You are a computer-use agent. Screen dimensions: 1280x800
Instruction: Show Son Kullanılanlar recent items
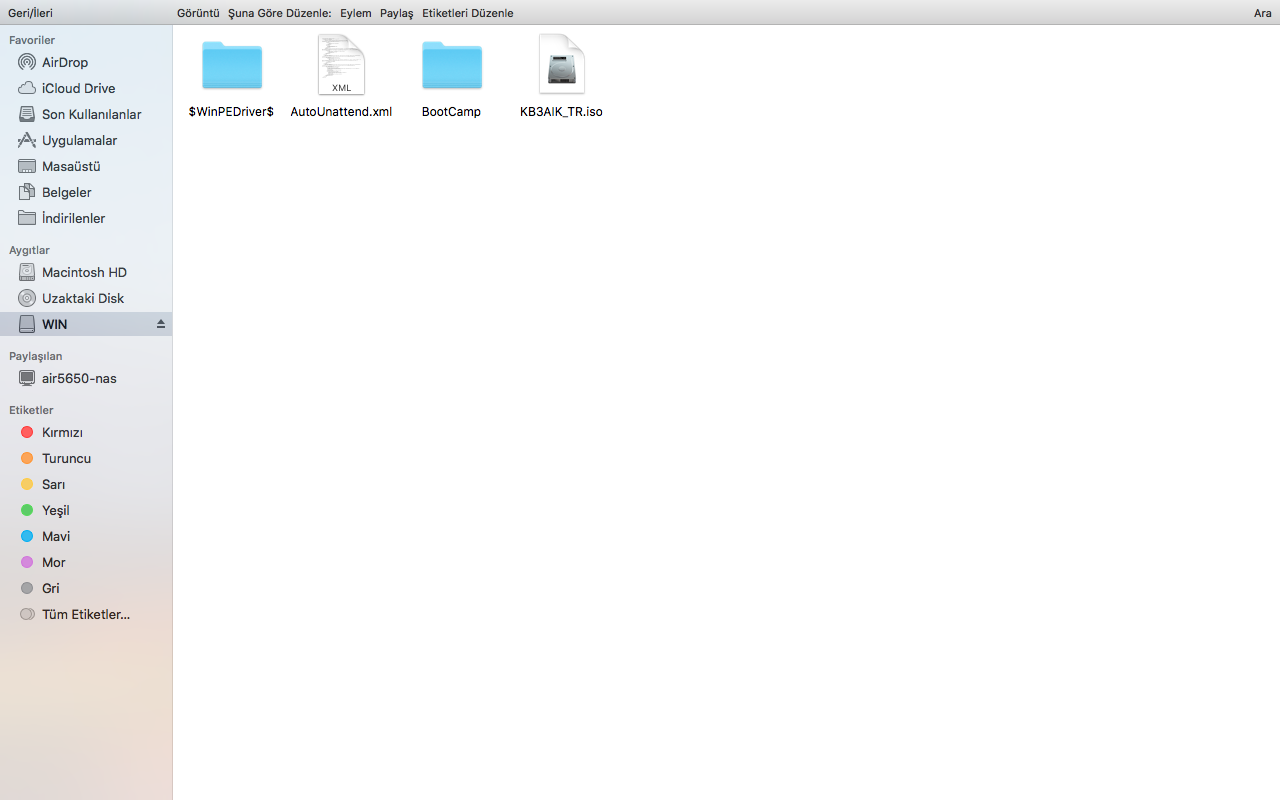point(92,114)
